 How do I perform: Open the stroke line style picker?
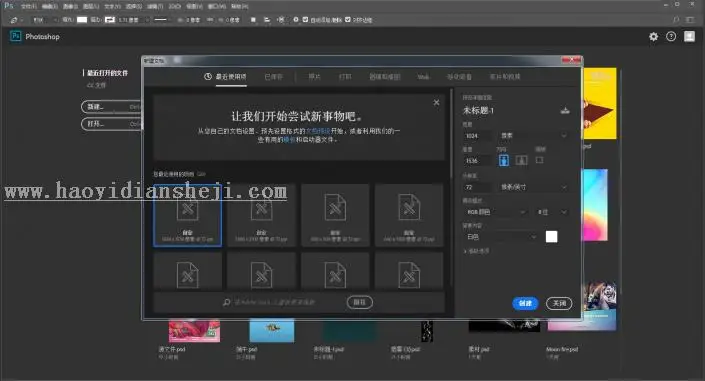point(161,20)
